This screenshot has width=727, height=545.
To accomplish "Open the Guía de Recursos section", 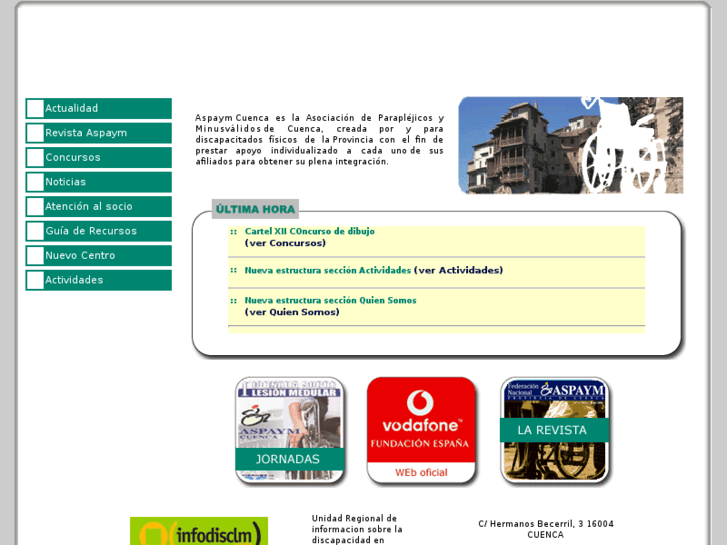I will tap(98, 231).
